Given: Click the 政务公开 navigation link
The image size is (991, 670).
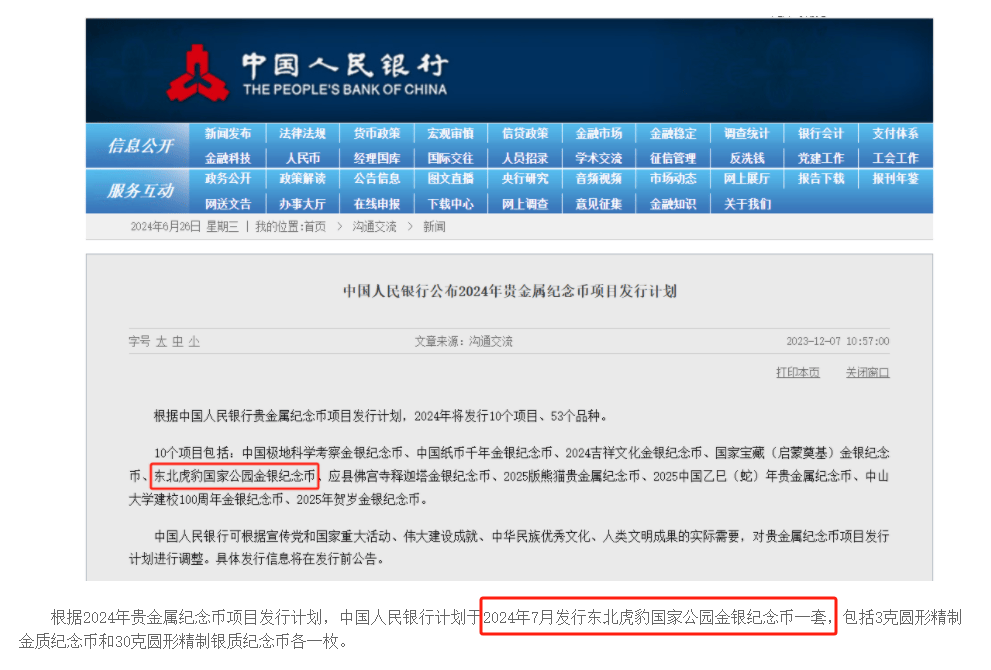Looking at the screenshot, I should 228,179.
